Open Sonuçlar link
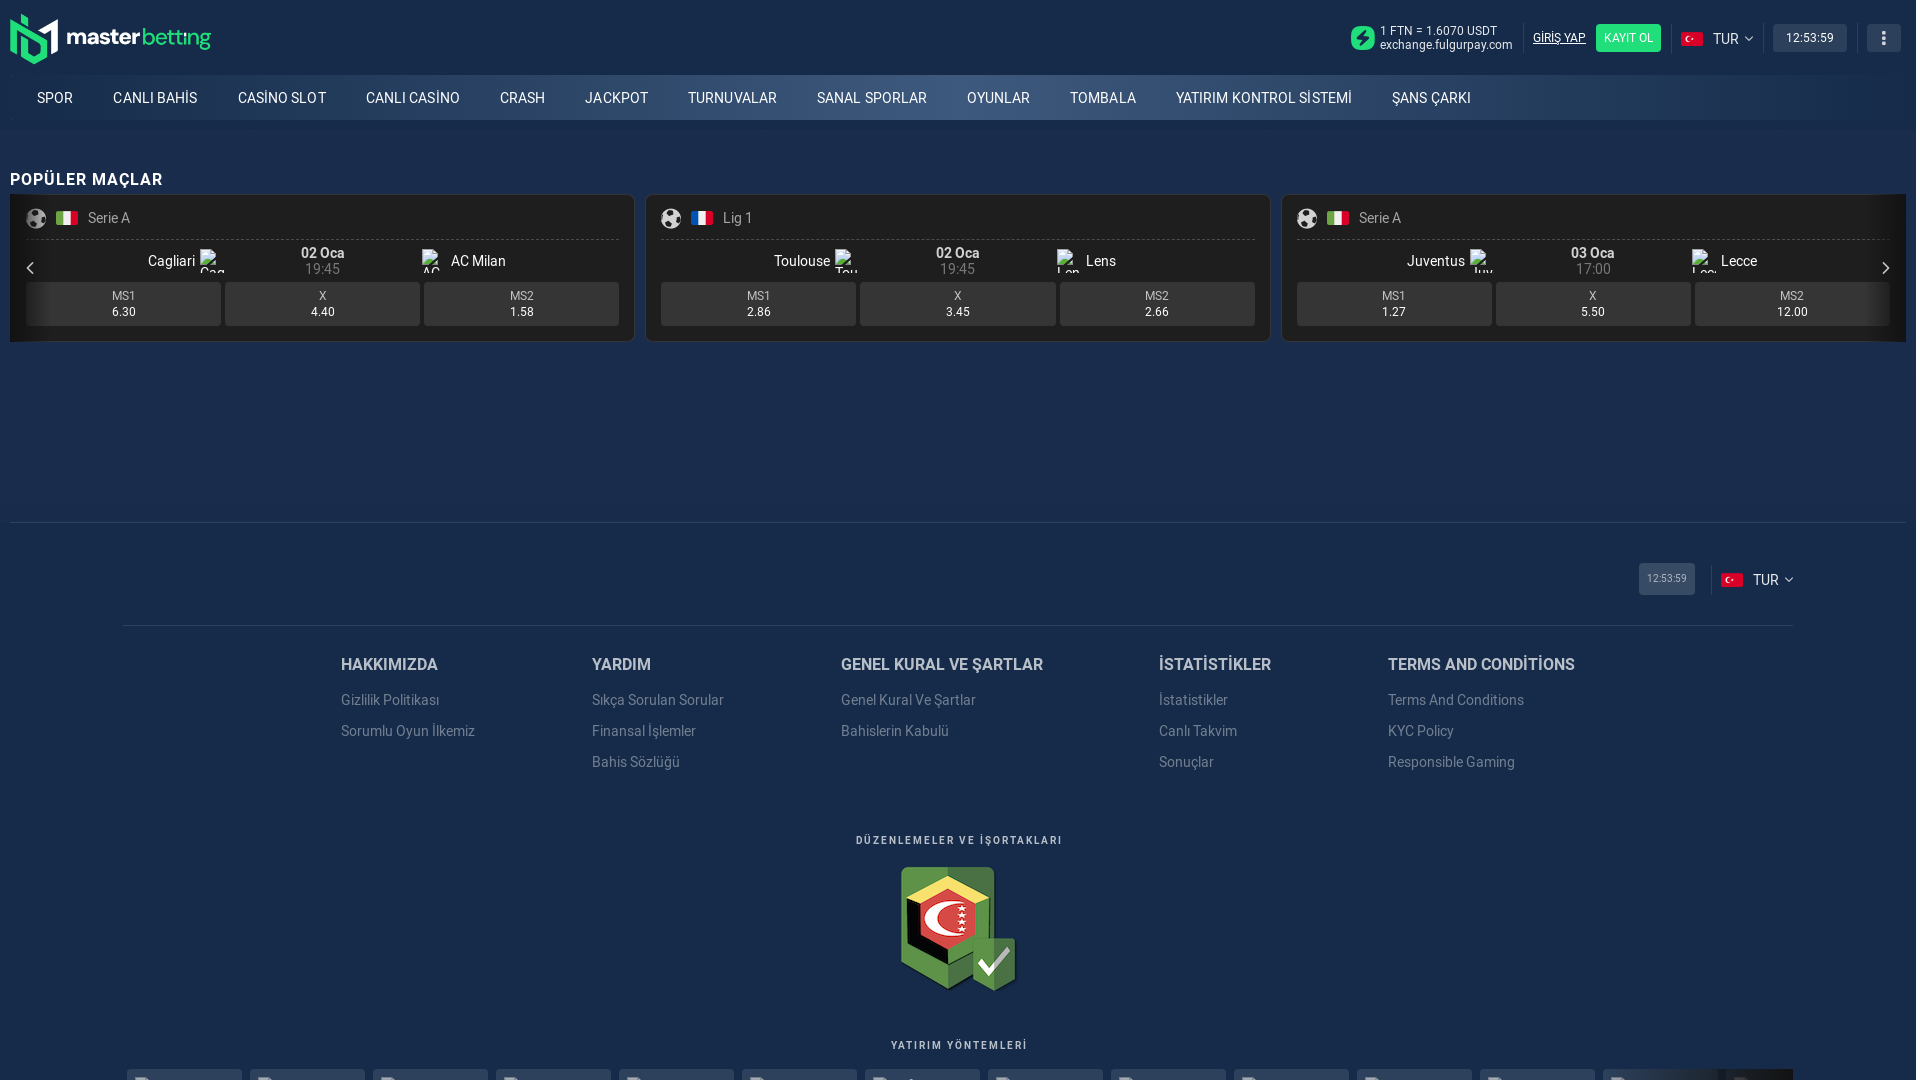Image resolution: width=1920 pixels, height=1080 pixels. click(1186, 762)
